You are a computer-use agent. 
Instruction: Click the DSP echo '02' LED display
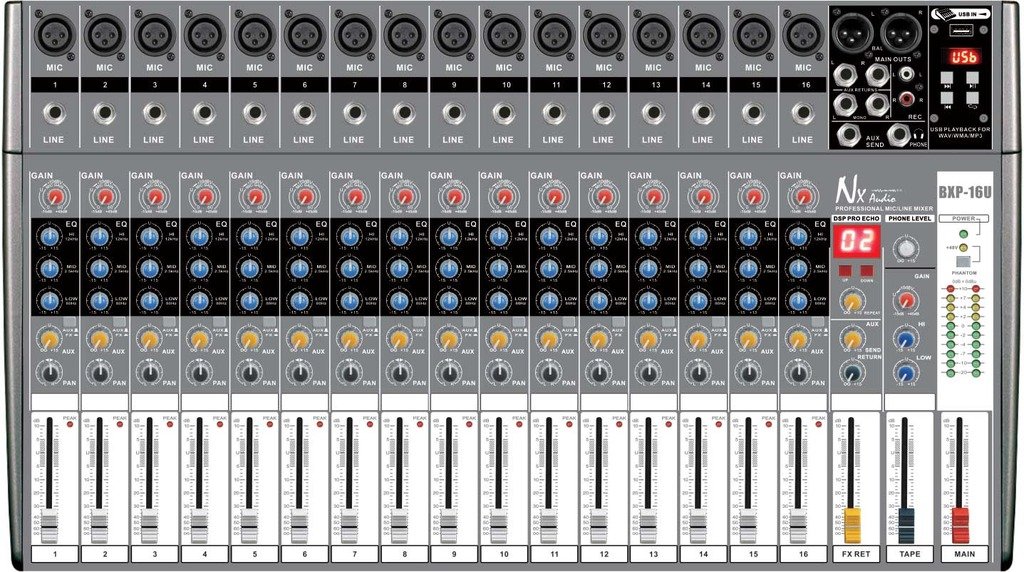tap(856, 240)
